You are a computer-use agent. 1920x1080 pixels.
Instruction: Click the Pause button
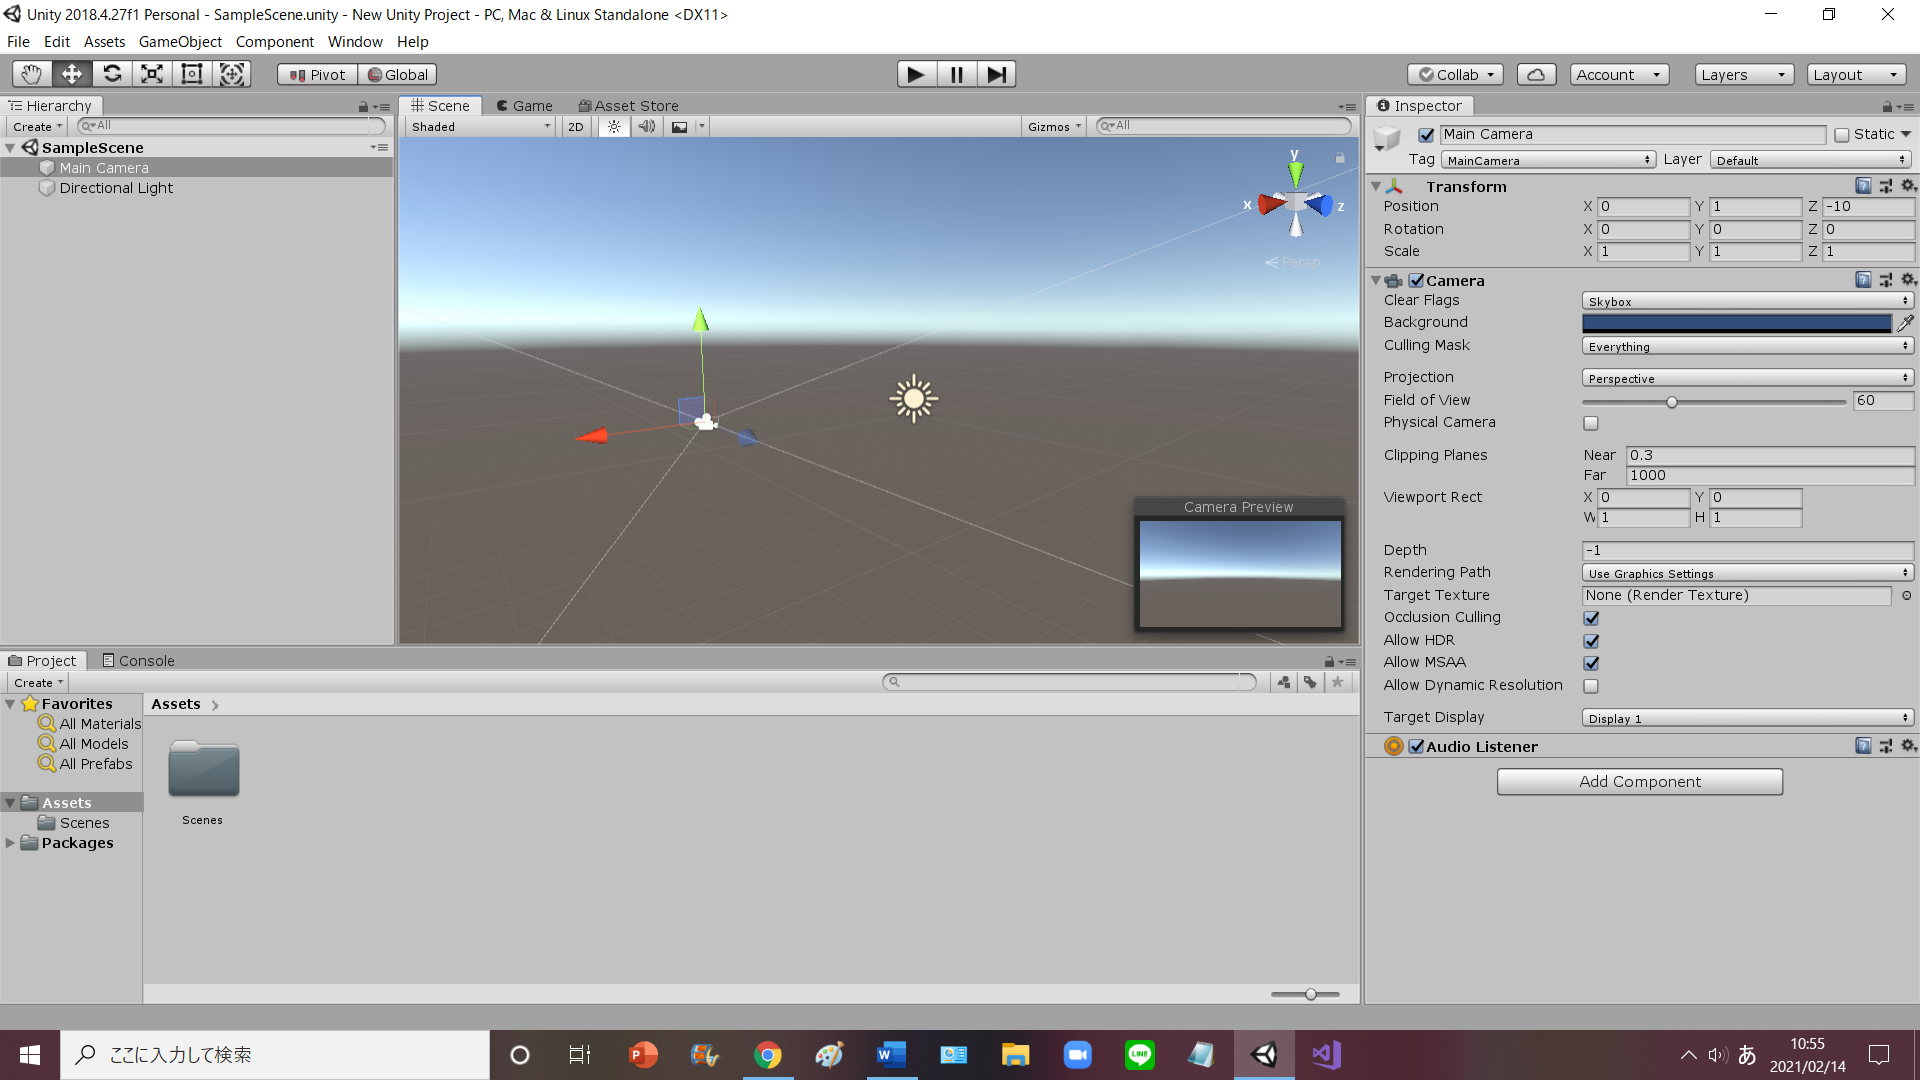point(956,74)
